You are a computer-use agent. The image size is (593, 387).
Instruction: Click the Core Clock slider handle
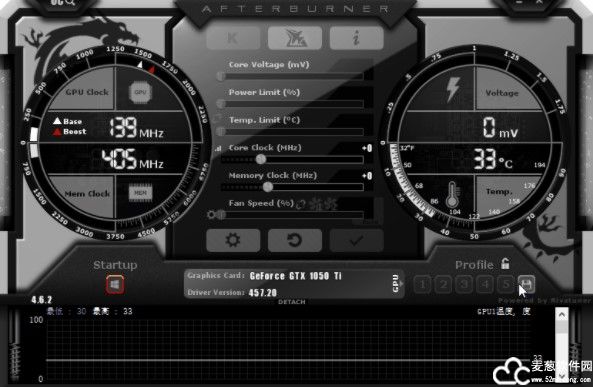(x=261, y=159)
